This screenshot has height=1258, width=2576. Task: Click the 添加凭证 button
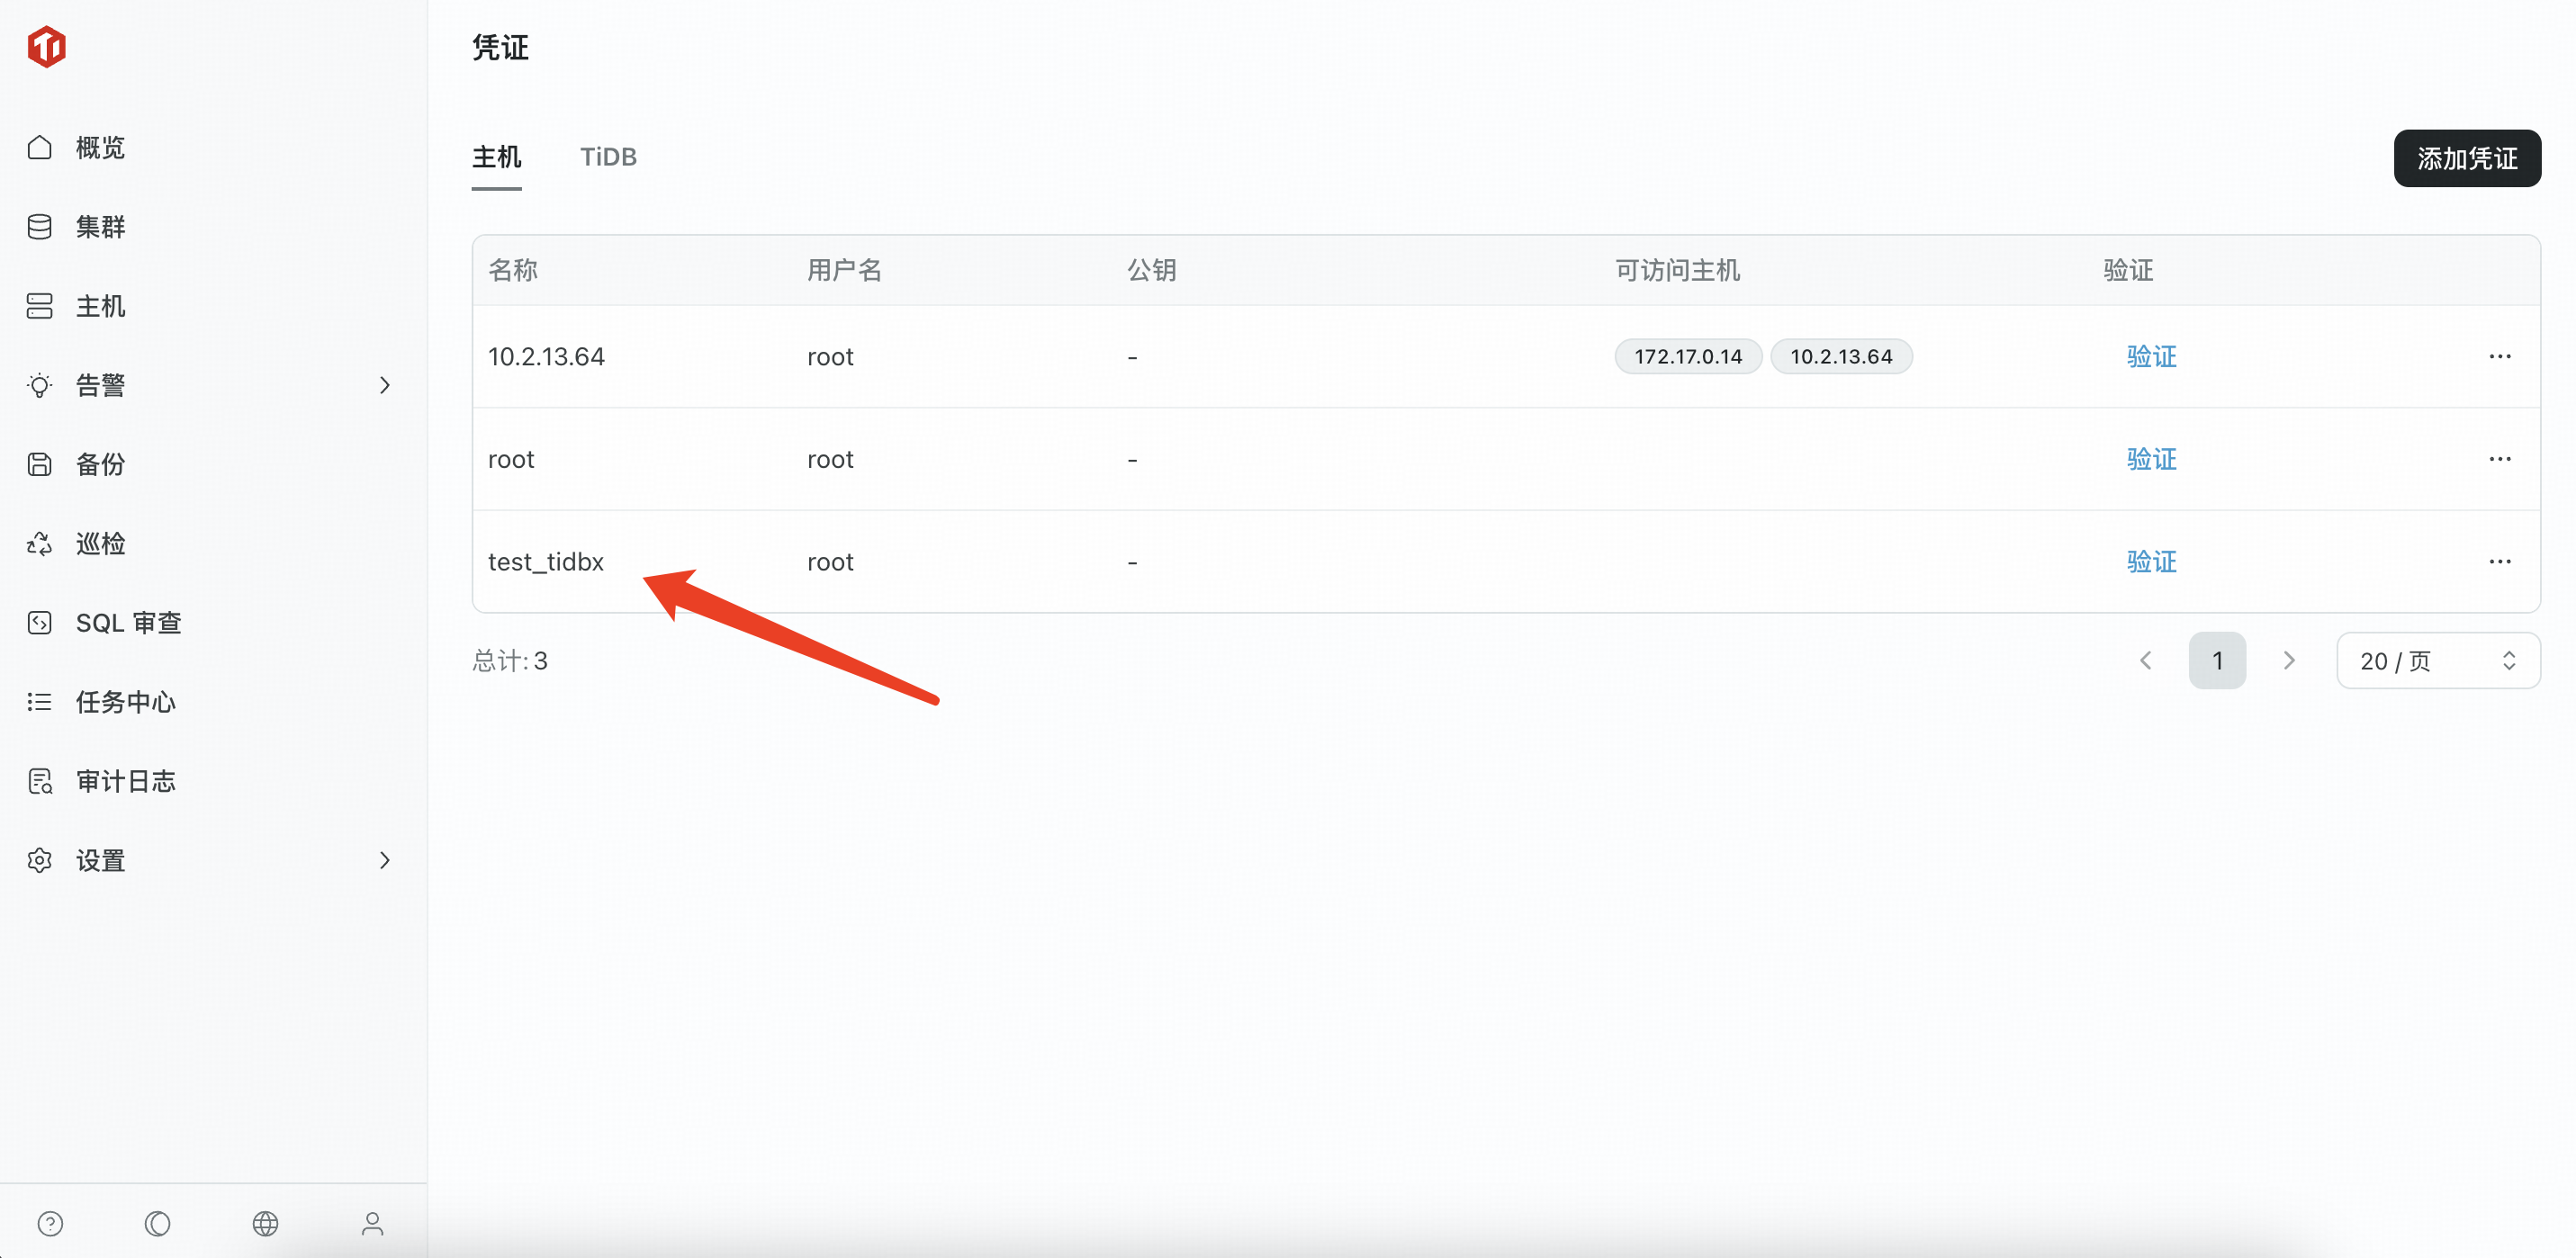(x=2466, y=158)
